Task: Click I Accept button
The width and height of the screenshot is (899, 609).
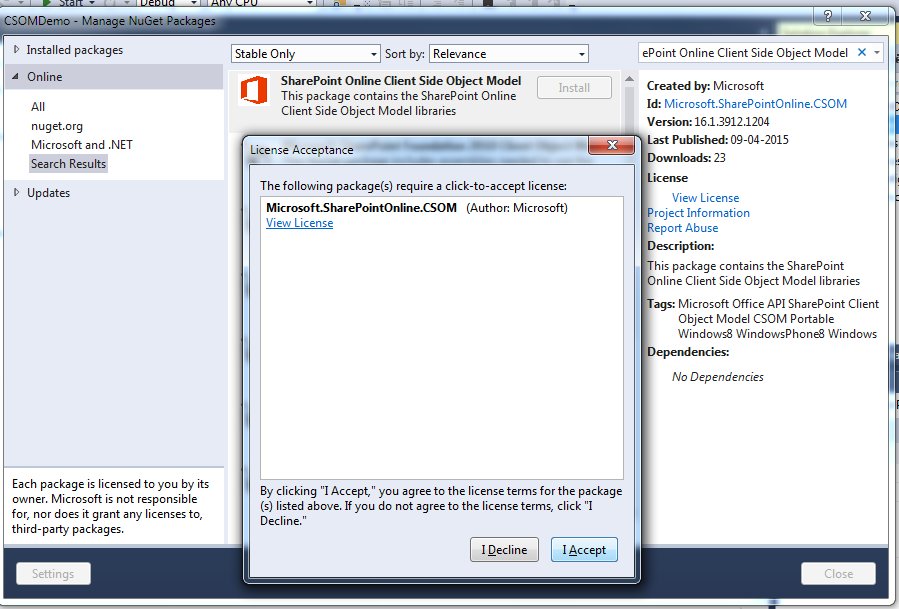Action: (584, 549)
